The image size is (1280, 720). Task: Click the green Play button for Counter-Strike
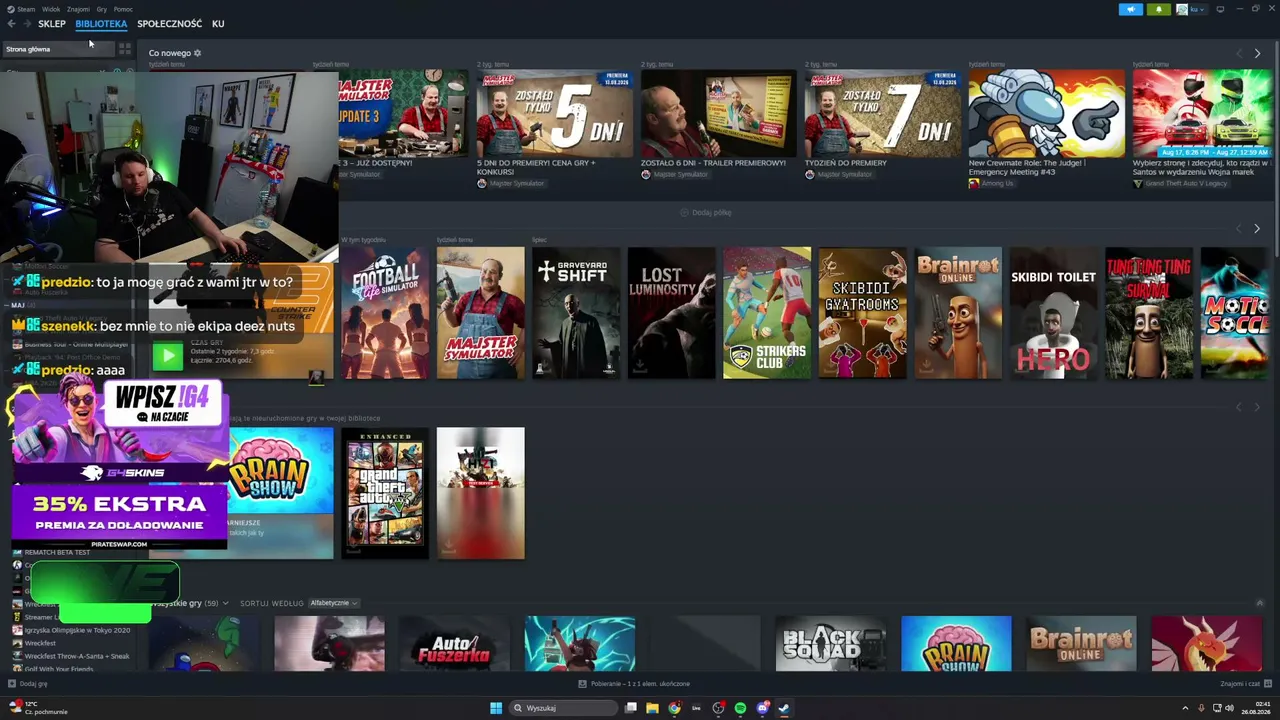click(168, 354)
